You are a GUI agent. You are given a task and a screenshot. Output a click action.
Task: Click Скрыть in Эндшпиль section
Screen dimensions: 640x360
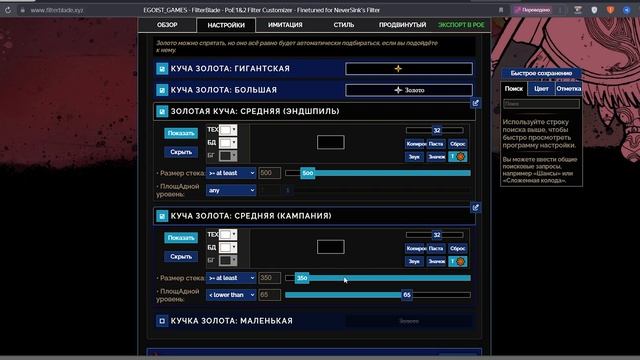coord(181,152)
